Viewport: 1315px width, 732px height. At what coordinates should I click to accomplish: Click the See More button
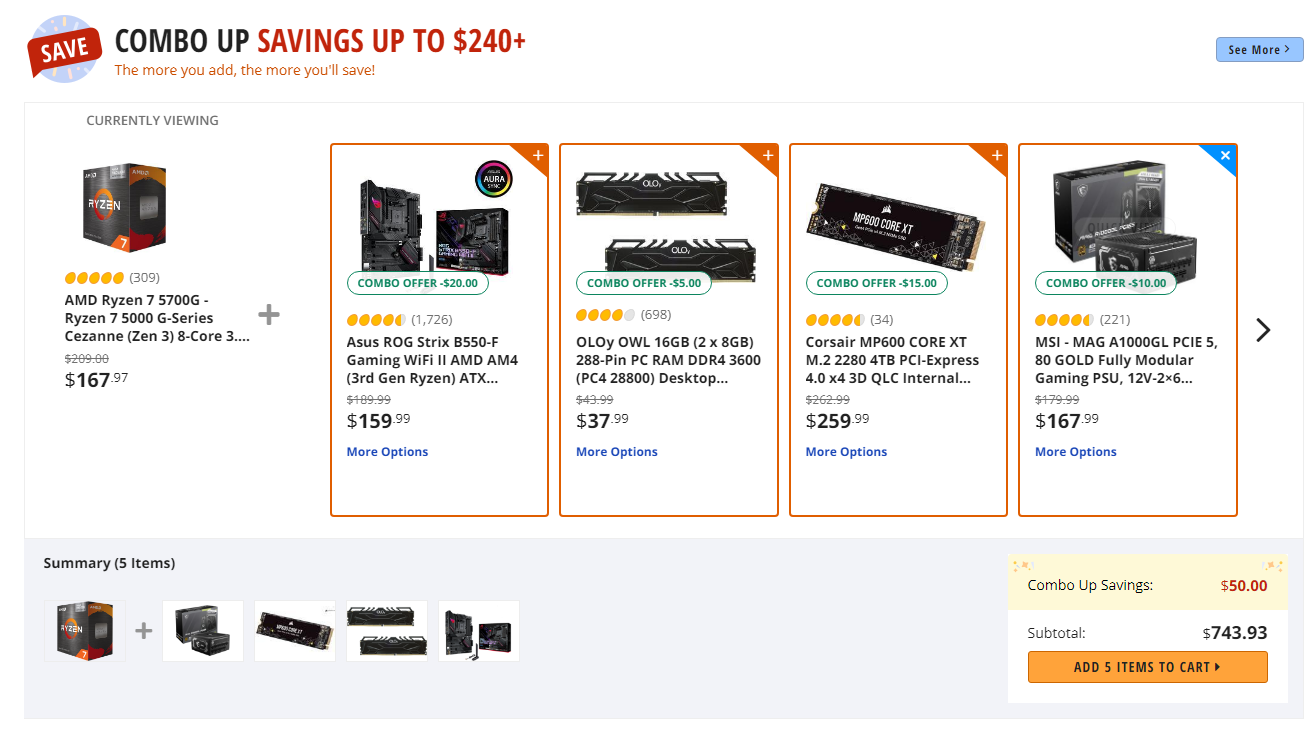pyautogui.click(x=1258, y=50)
